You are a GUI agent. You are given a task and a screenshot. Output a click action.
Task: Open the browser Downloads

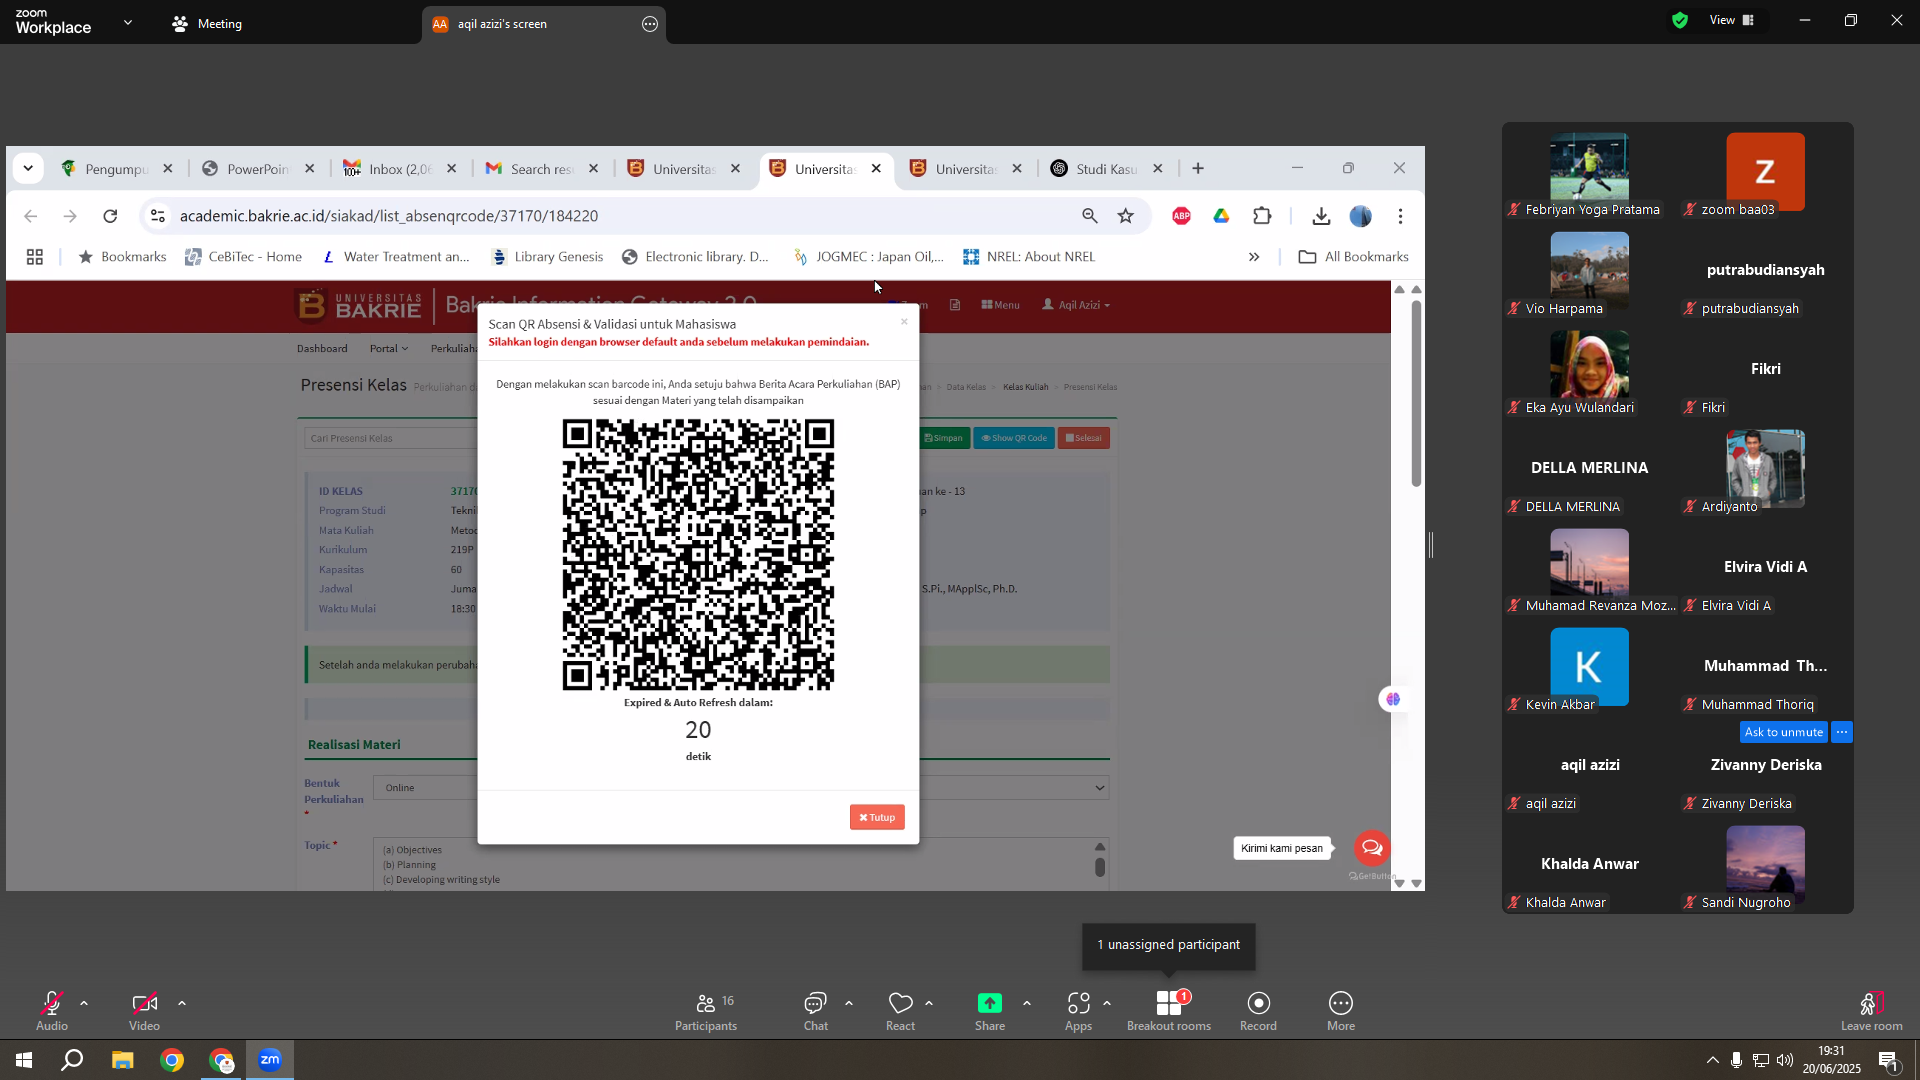point(1321,216)
